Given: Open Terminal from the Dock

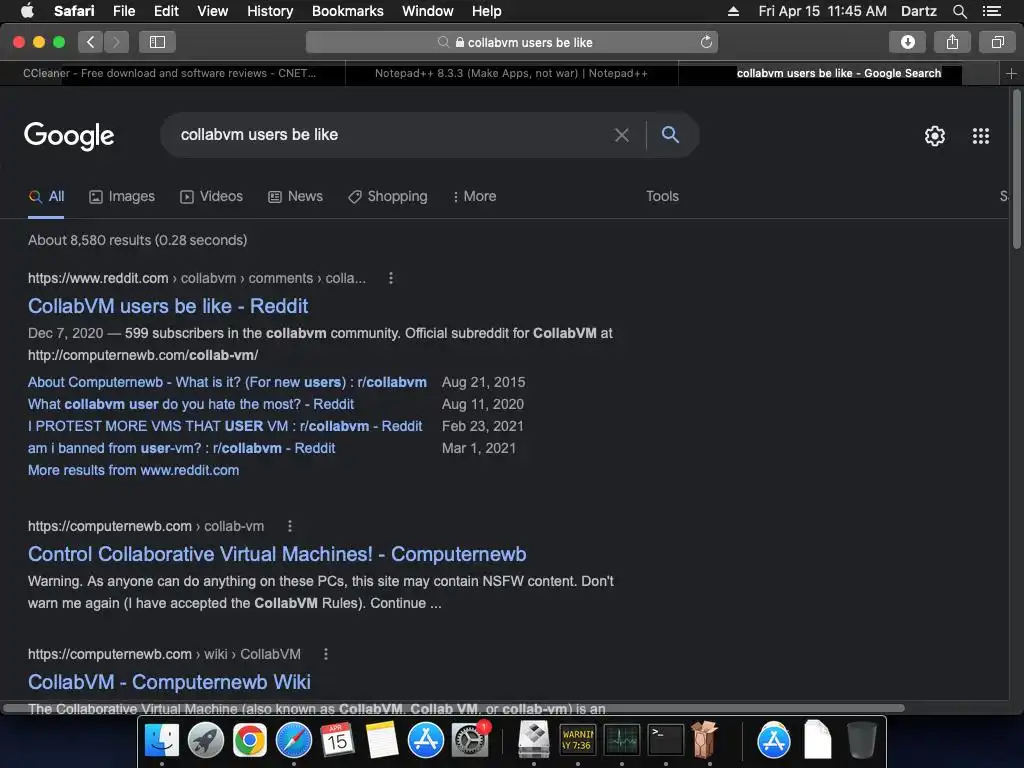Looking at the screenshot, I should [x=665, y=740].
